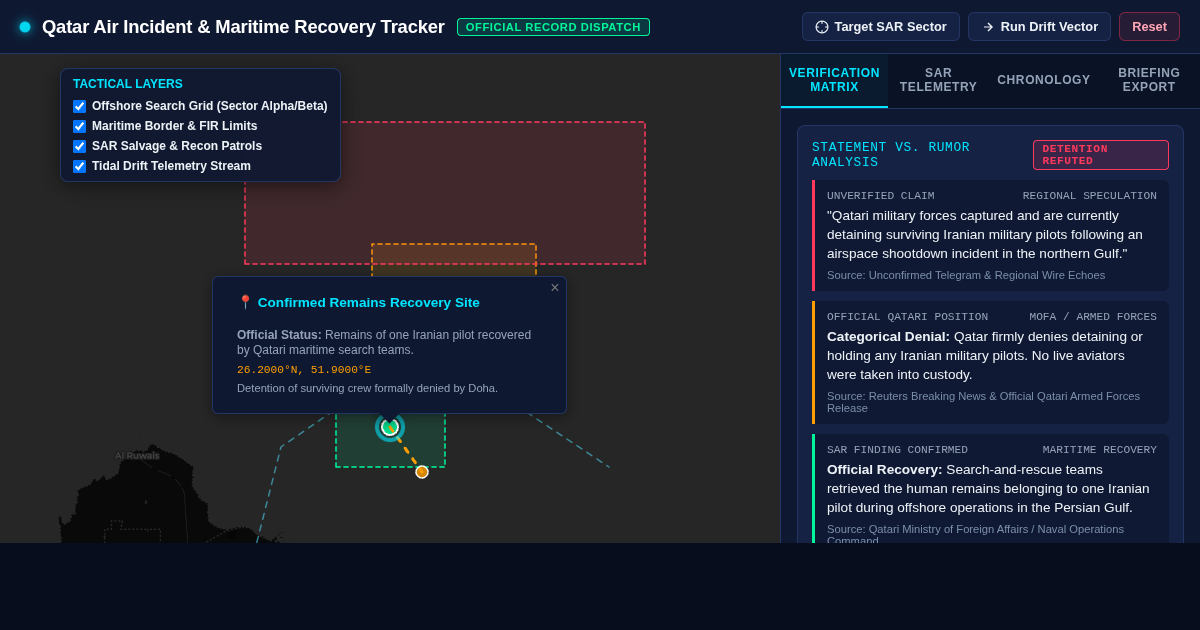This screenshot has width=1200, height=630.
Task: Disable Tidal Drift Telemetry Stream layer
Action: 80,166
